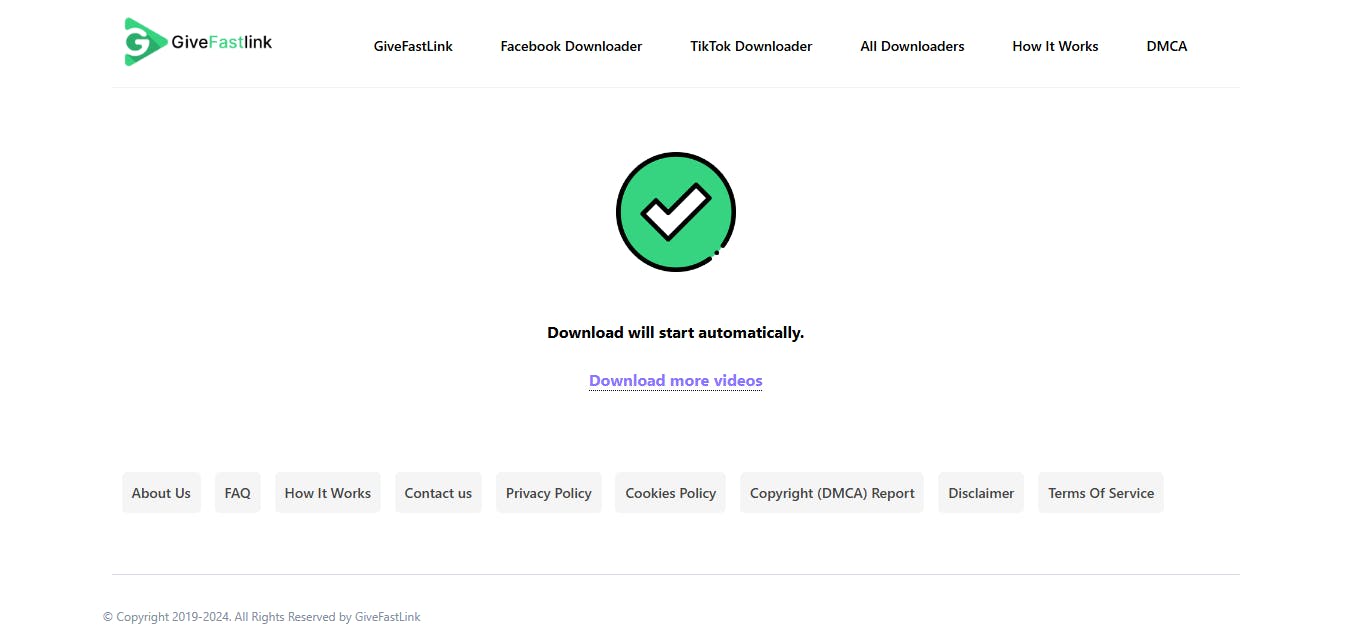View the Privacy Policy page from footer
Screen dimensions: 1349x638
click(549, 493)
